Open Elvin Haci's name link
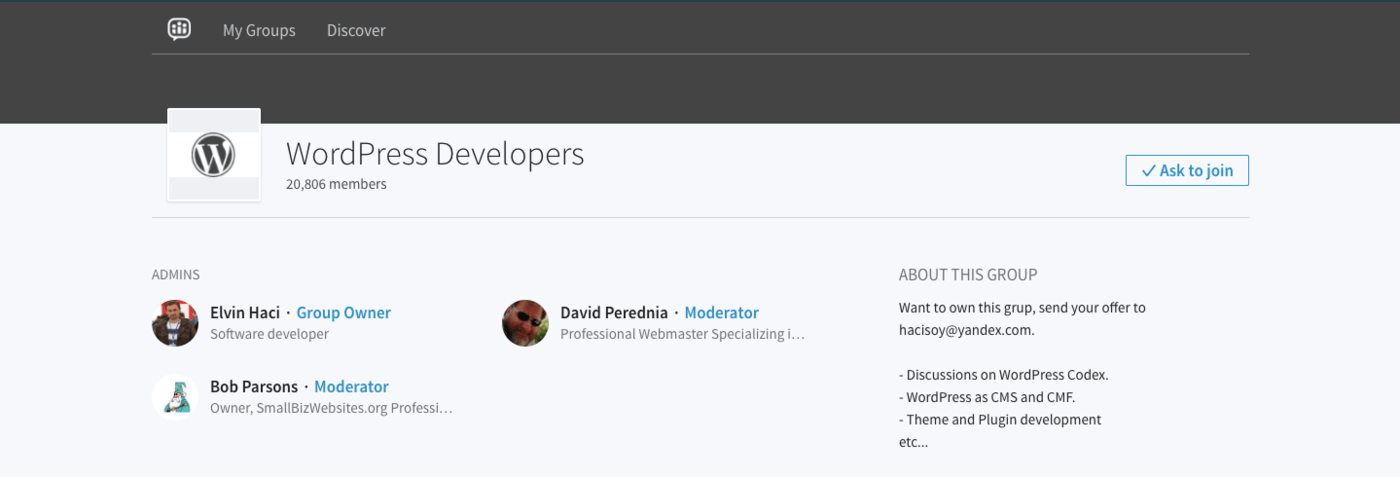 245,312
